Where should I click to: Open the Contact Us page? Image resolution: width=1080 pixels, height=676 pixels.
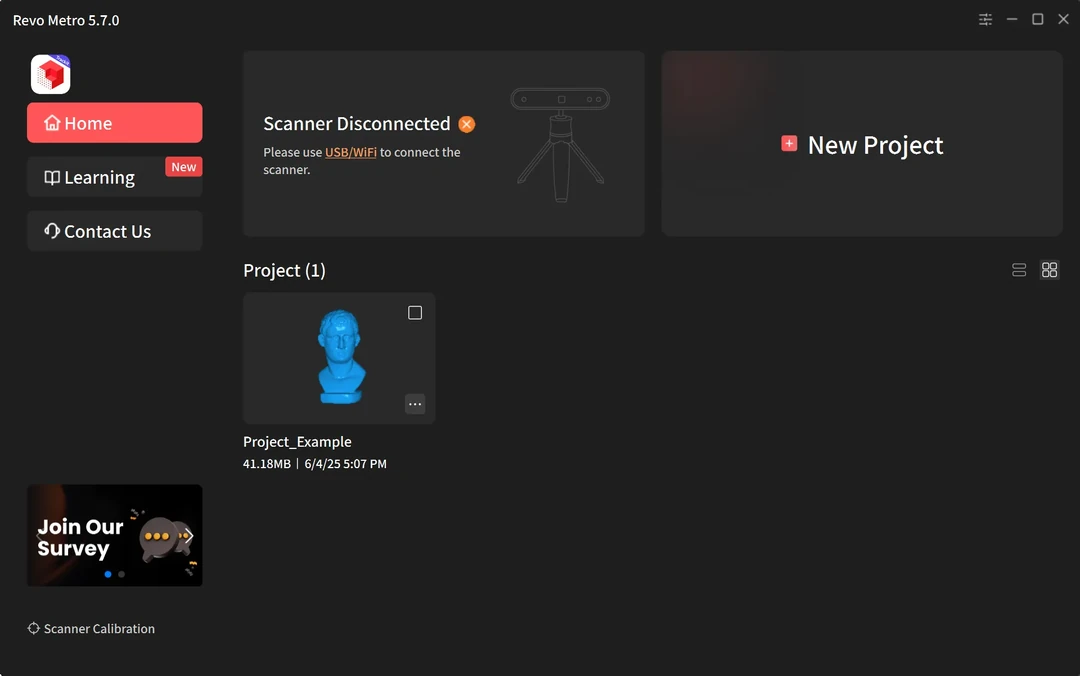[x=114, y=231]
